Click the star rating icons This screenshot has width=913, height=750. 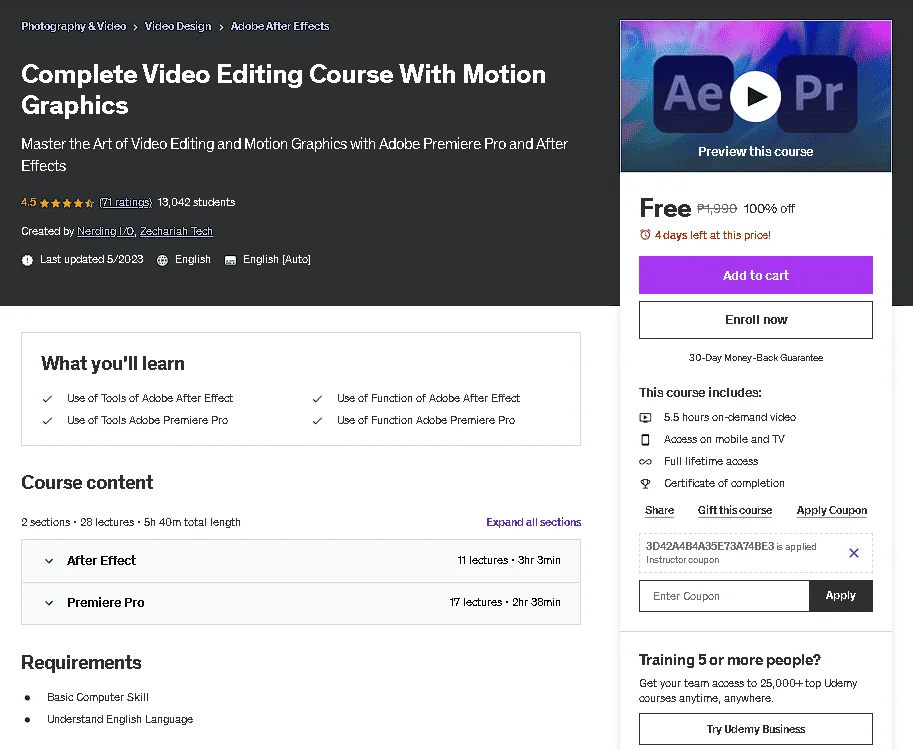pyautogui.click(x=67, y=203)
